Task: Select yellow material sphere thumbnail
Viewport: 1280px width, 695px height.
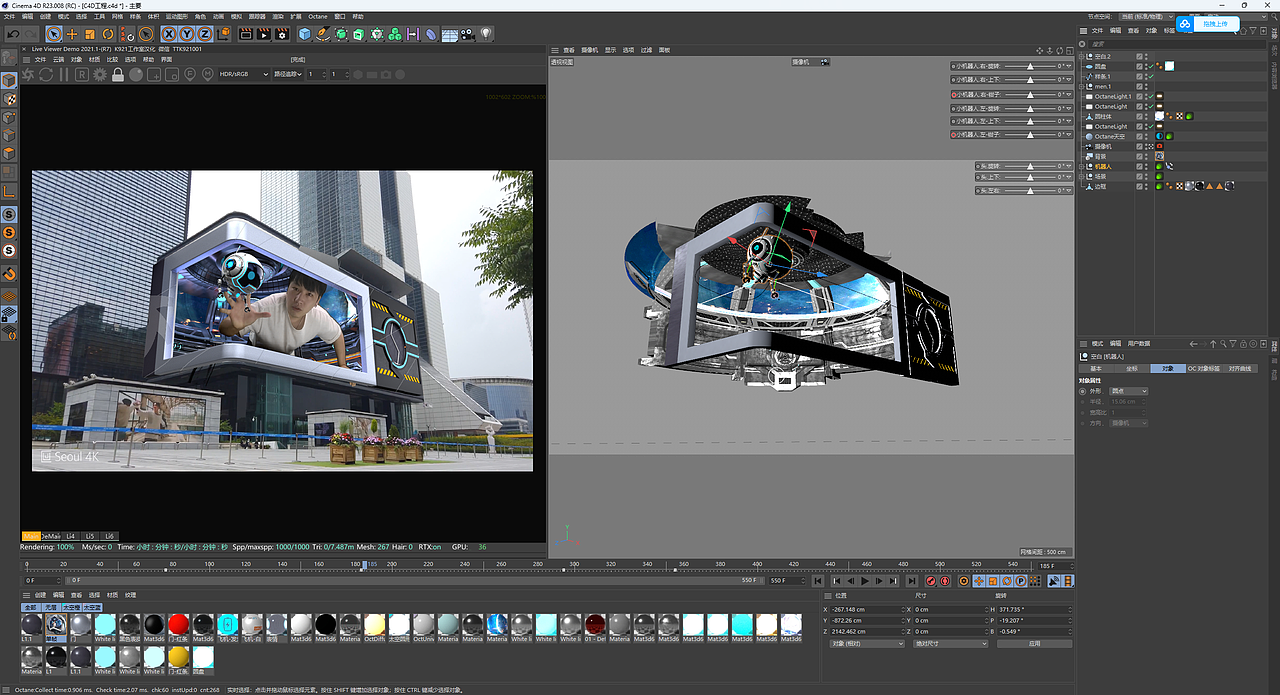Action: pyautogui.click(x=178, y=658)
